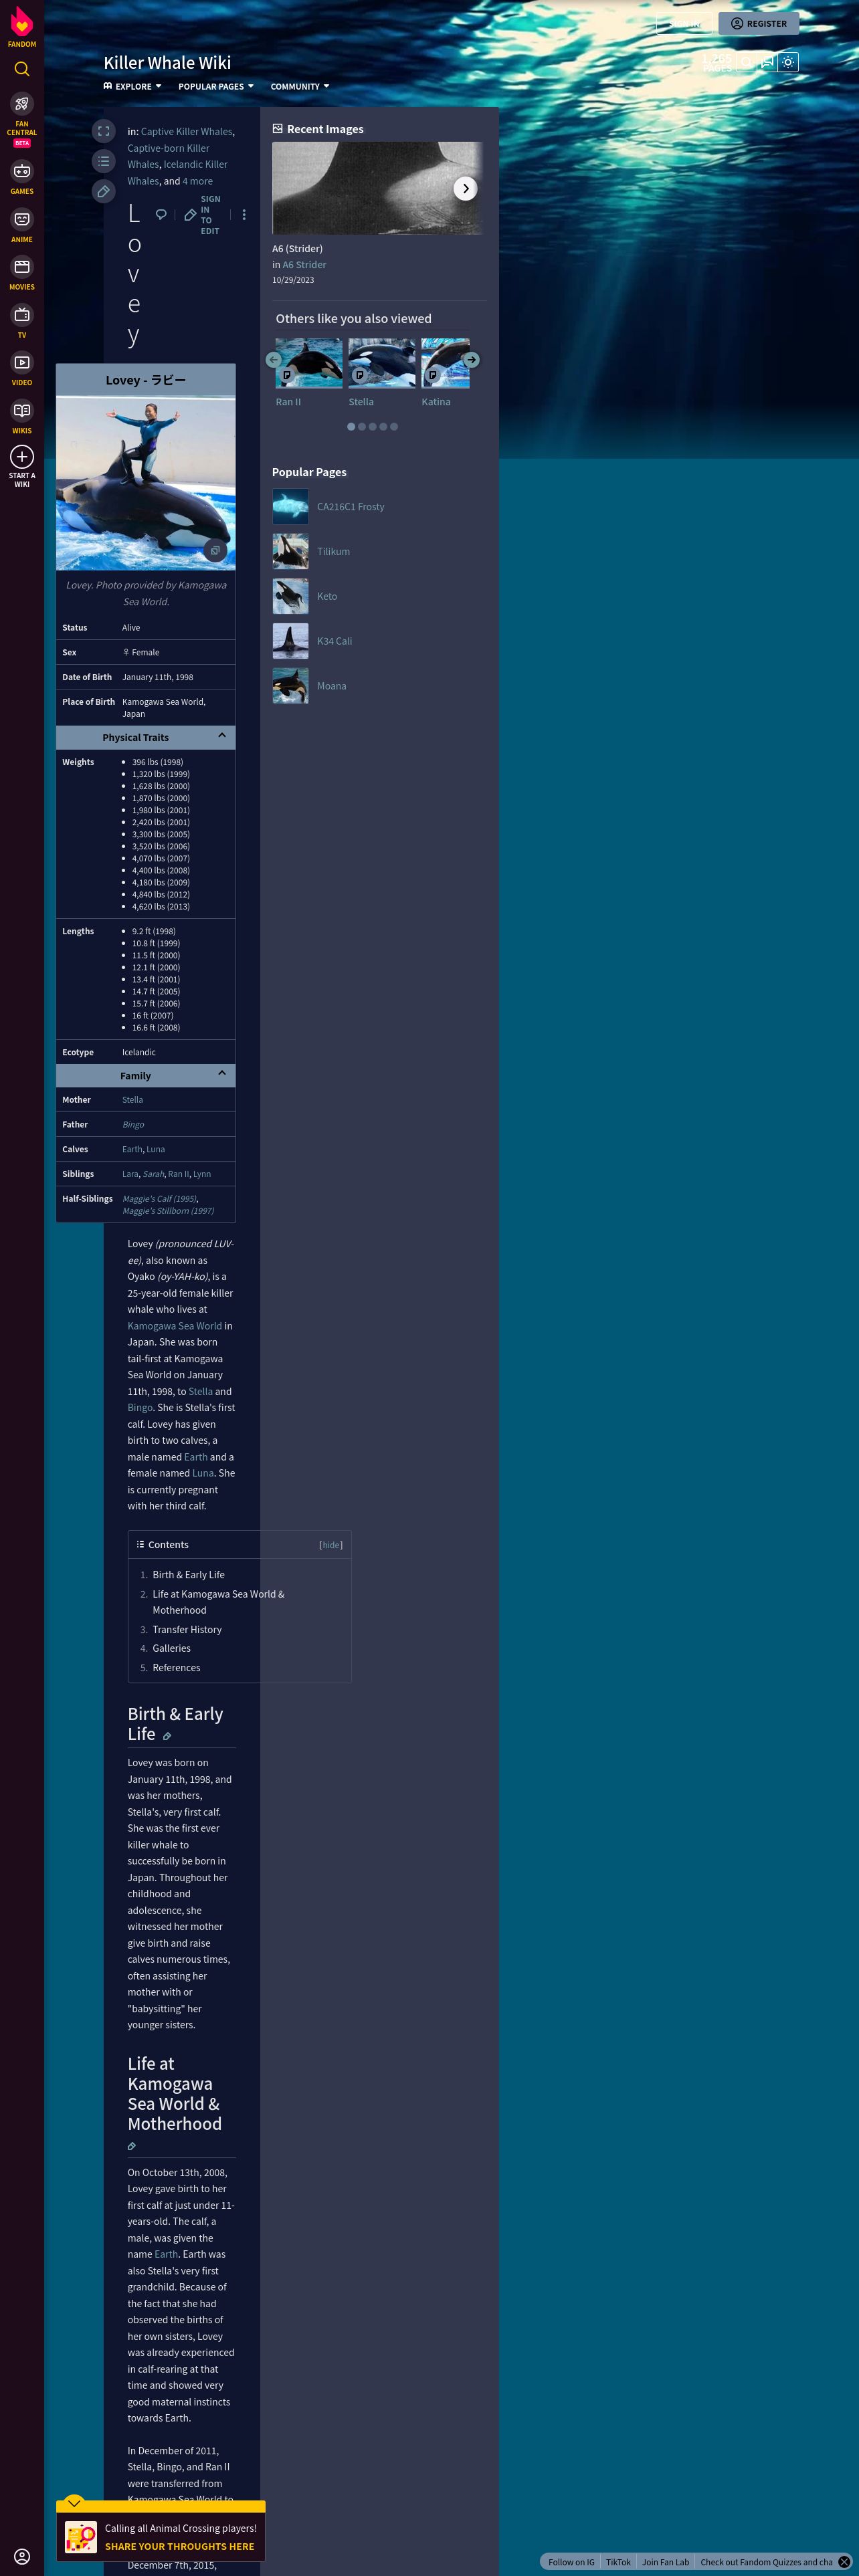Close the bottom Fandom links bar
This screenshot has width=859, height=2576.
(844, 2562)
